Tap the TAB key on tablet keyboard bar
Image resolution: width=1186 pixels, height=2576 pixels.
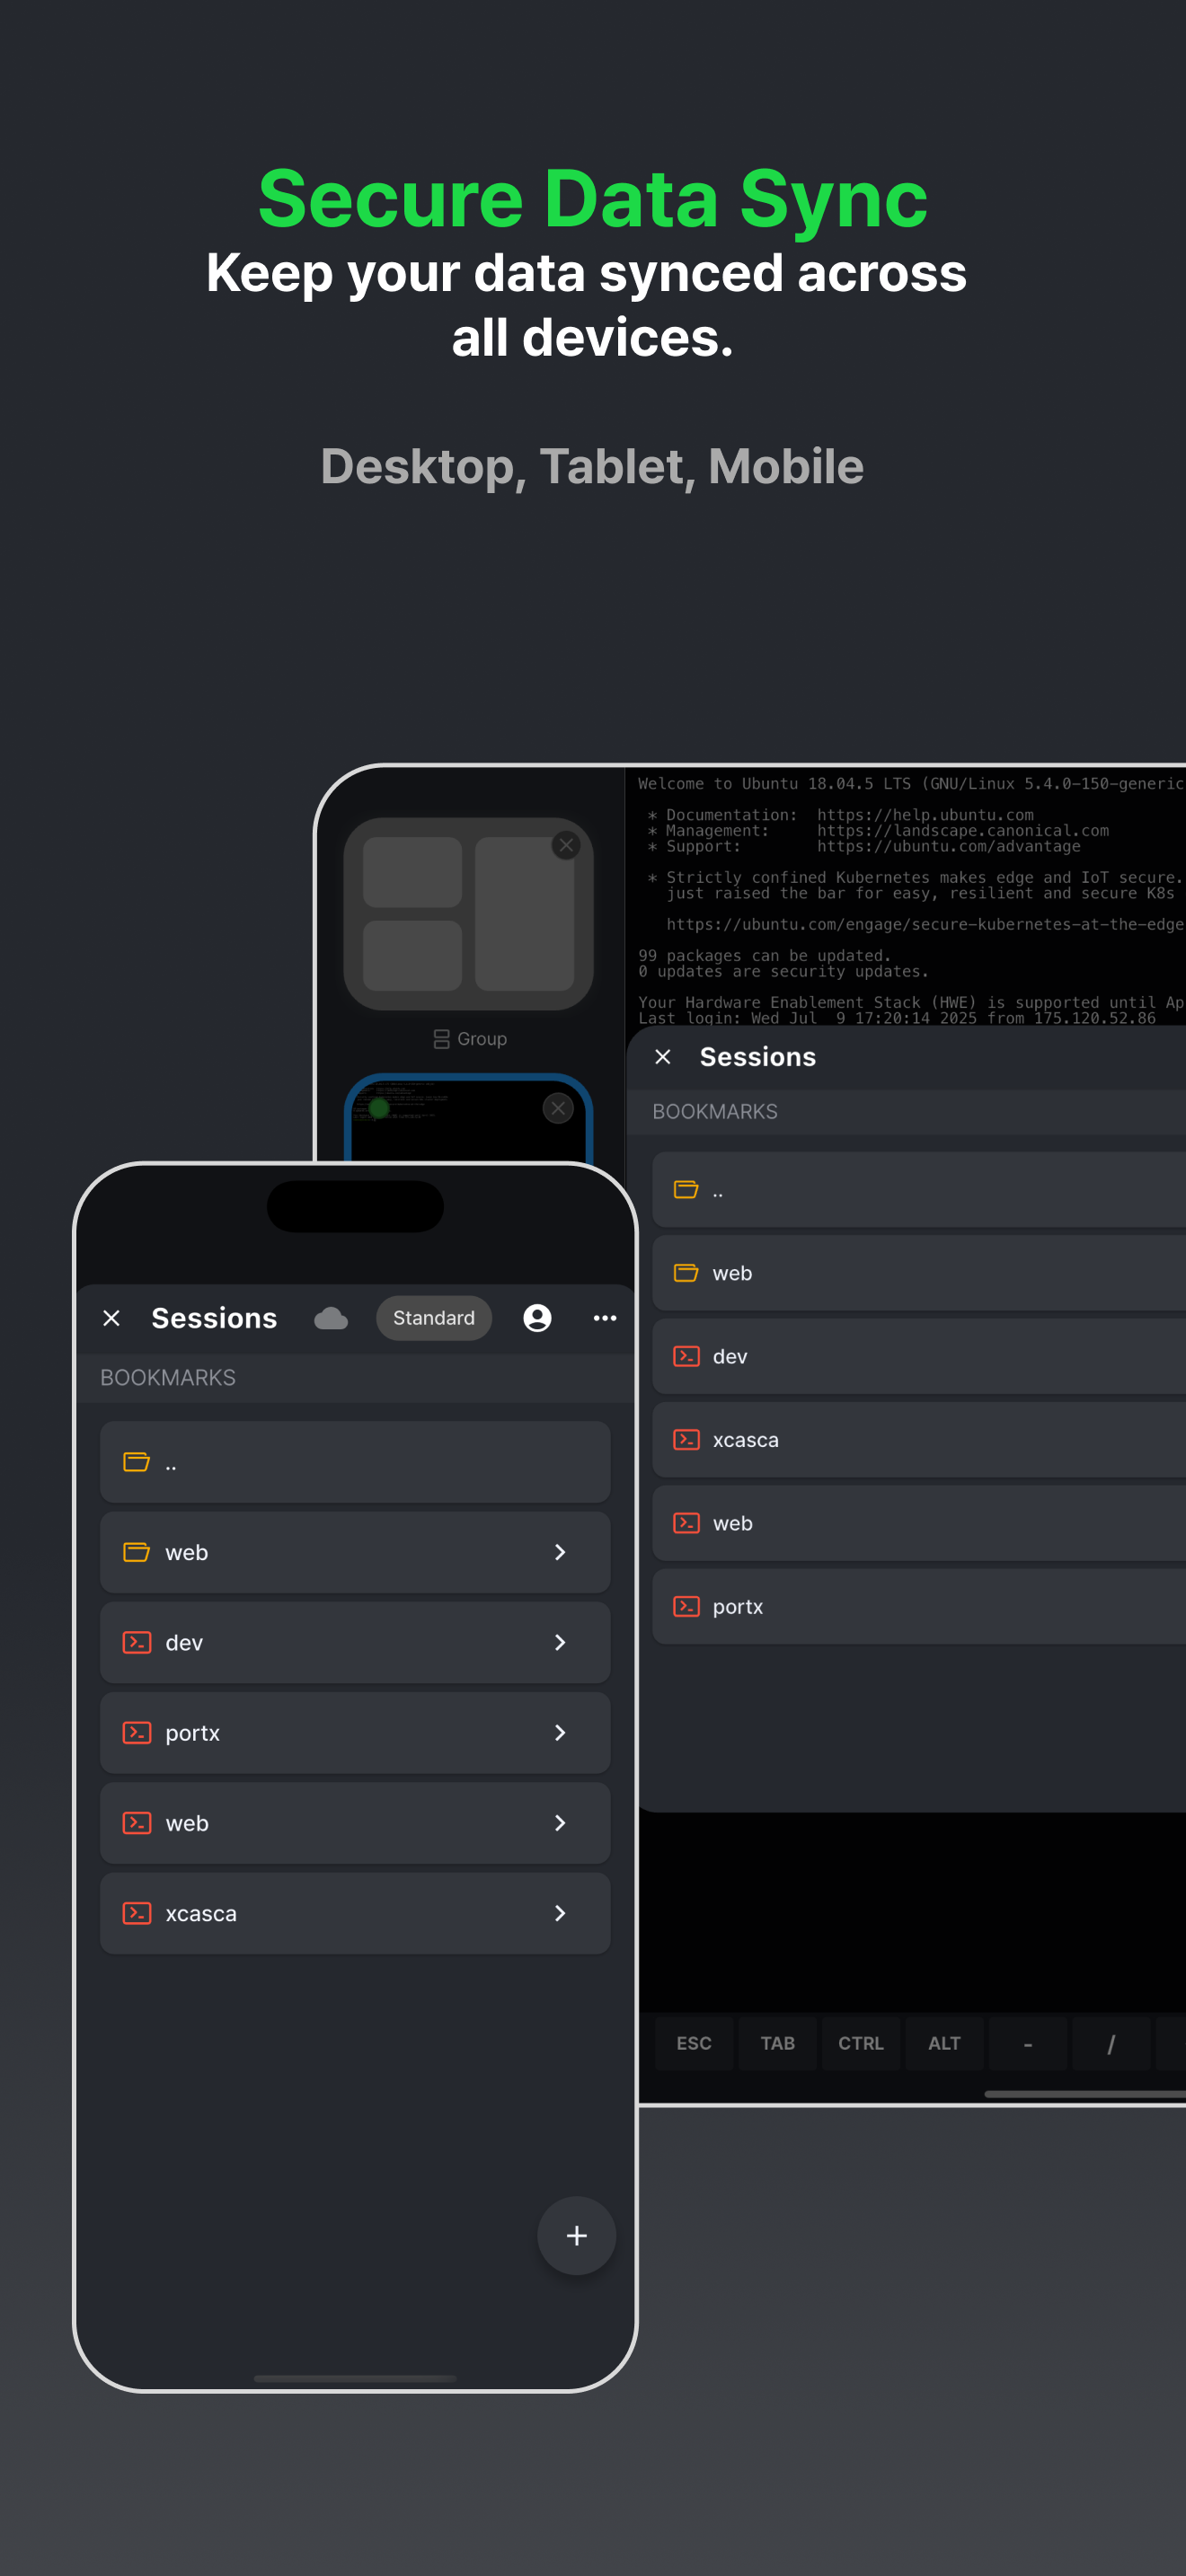click(x=777, y=2043)
